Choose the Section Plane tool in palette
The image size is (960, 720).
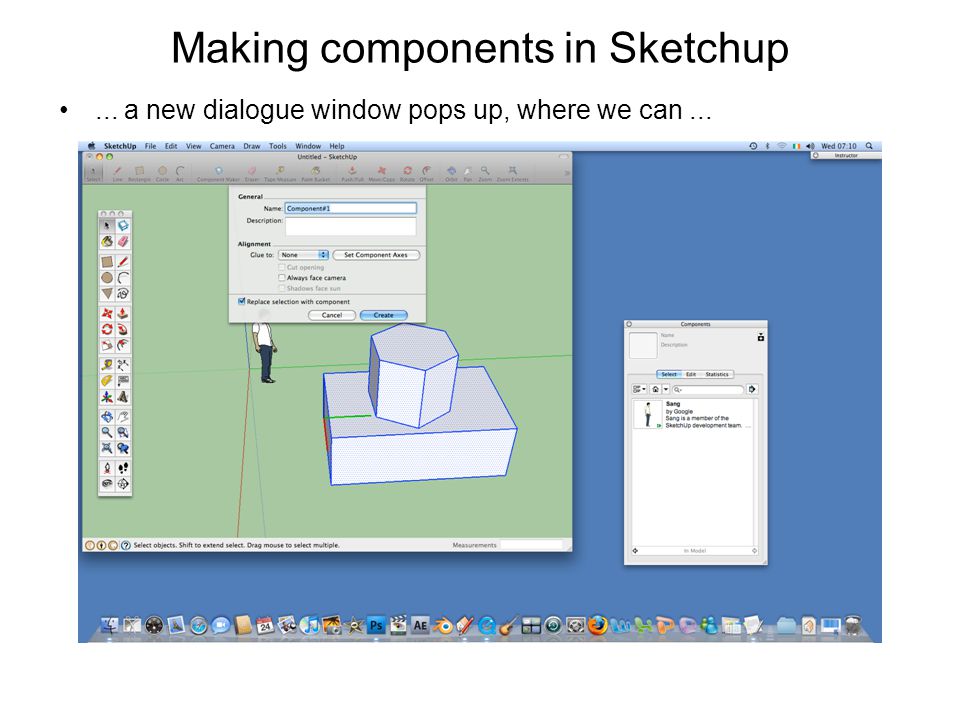(x=123, y=484)
